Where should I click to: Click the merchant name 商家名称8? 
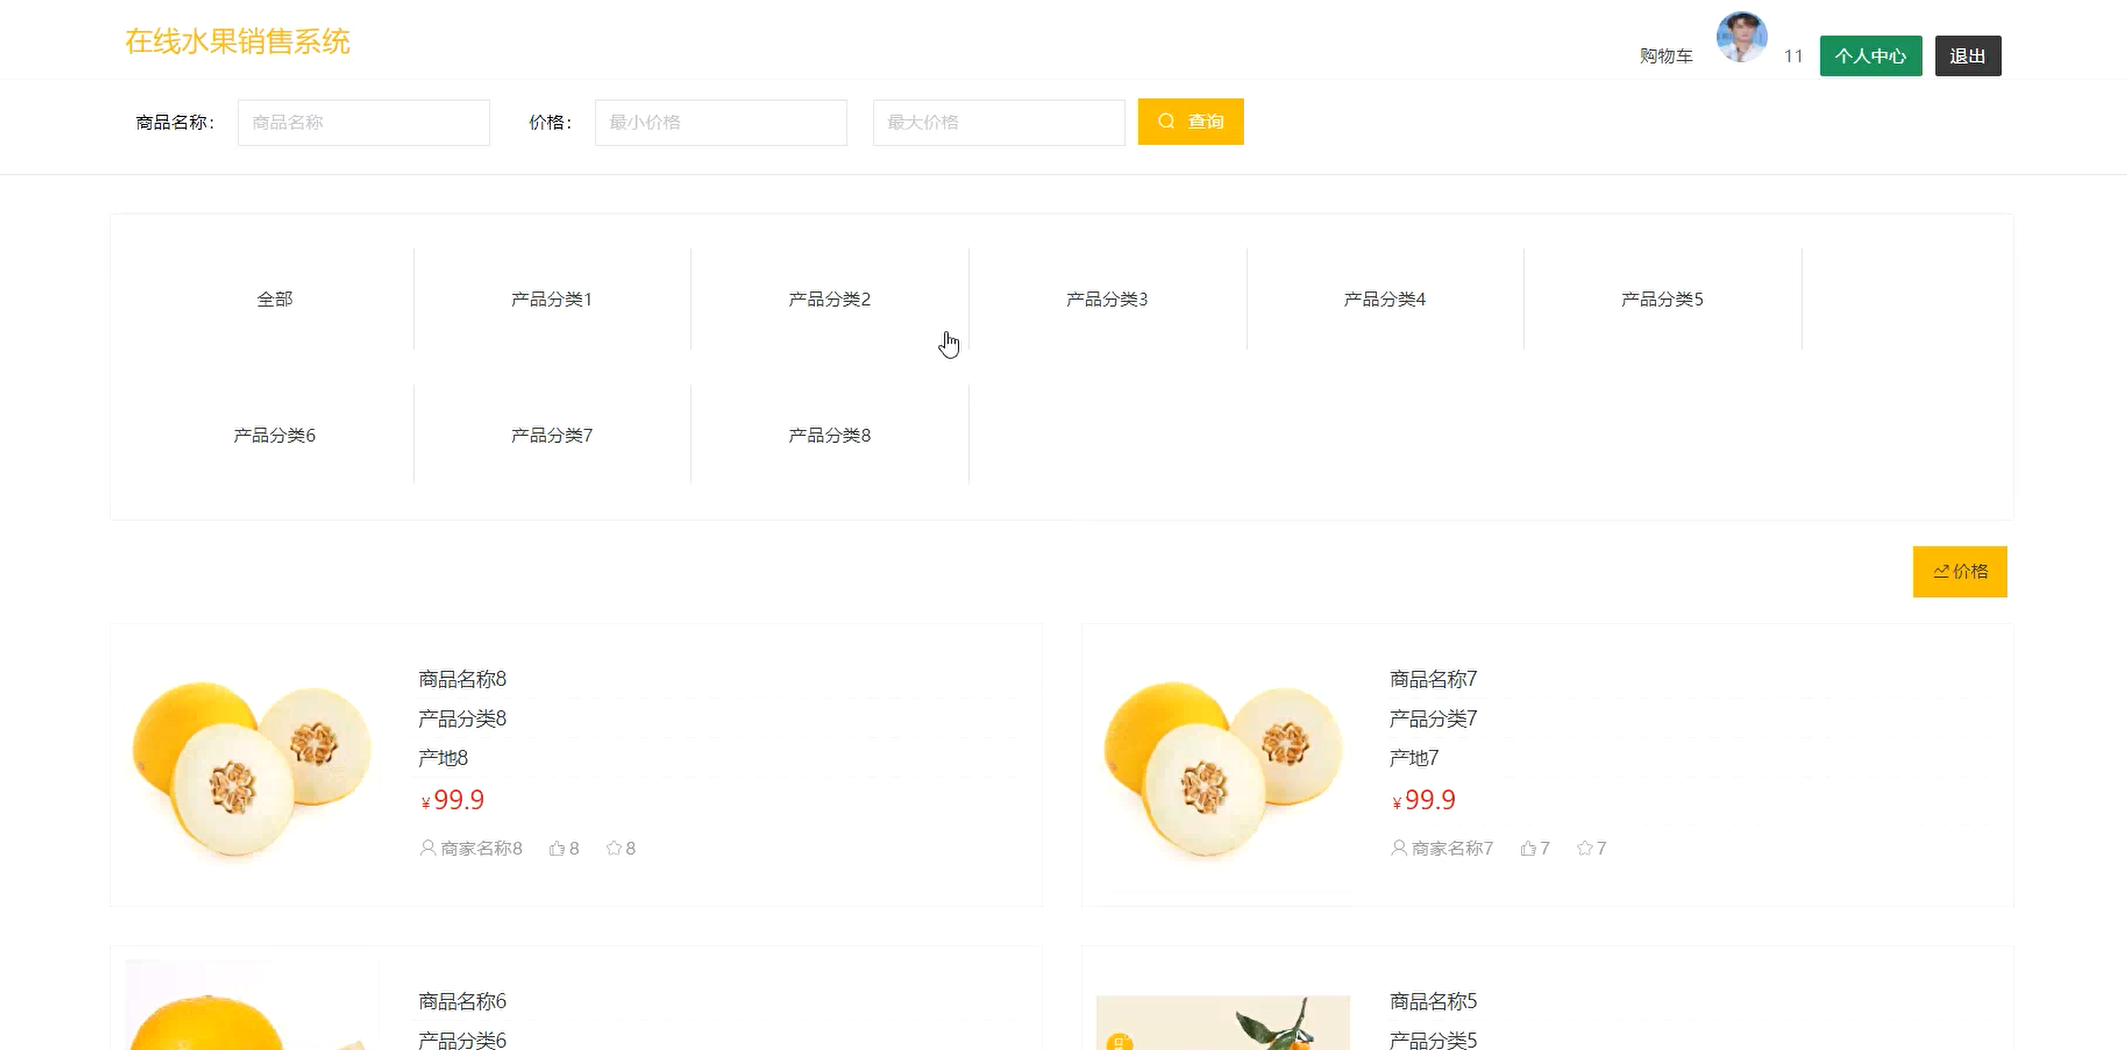481,848
